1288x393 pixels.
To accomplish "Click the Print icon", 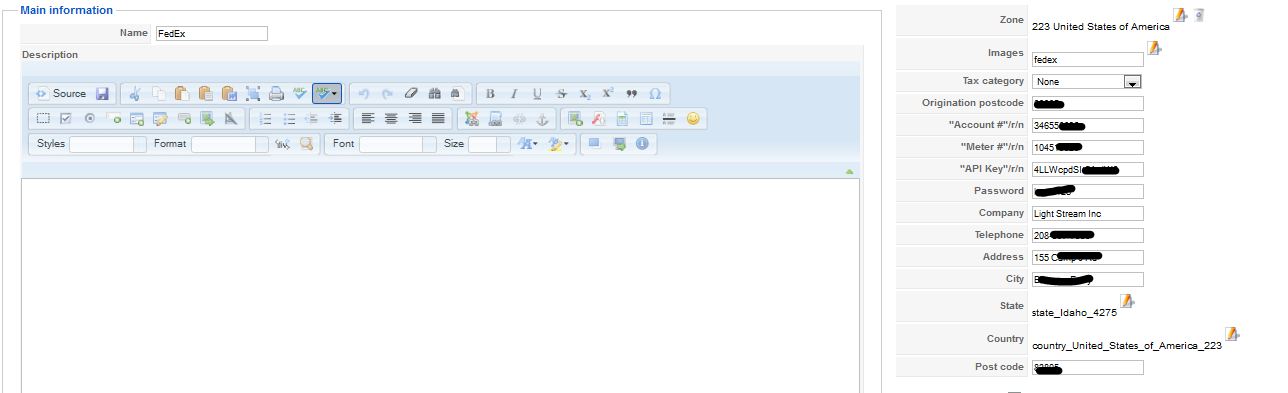I will pos(276,94).
